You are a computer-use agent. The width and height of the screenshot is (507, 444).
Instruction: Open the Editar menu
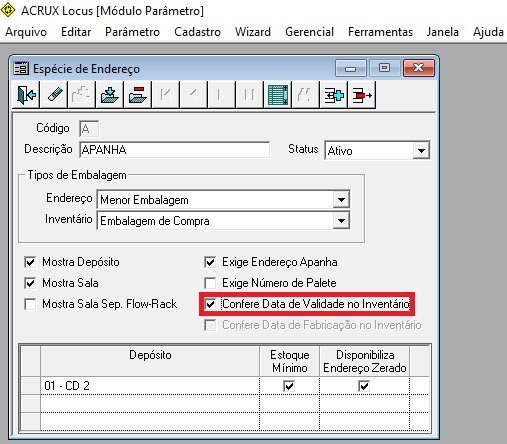(x=76, y=32)
